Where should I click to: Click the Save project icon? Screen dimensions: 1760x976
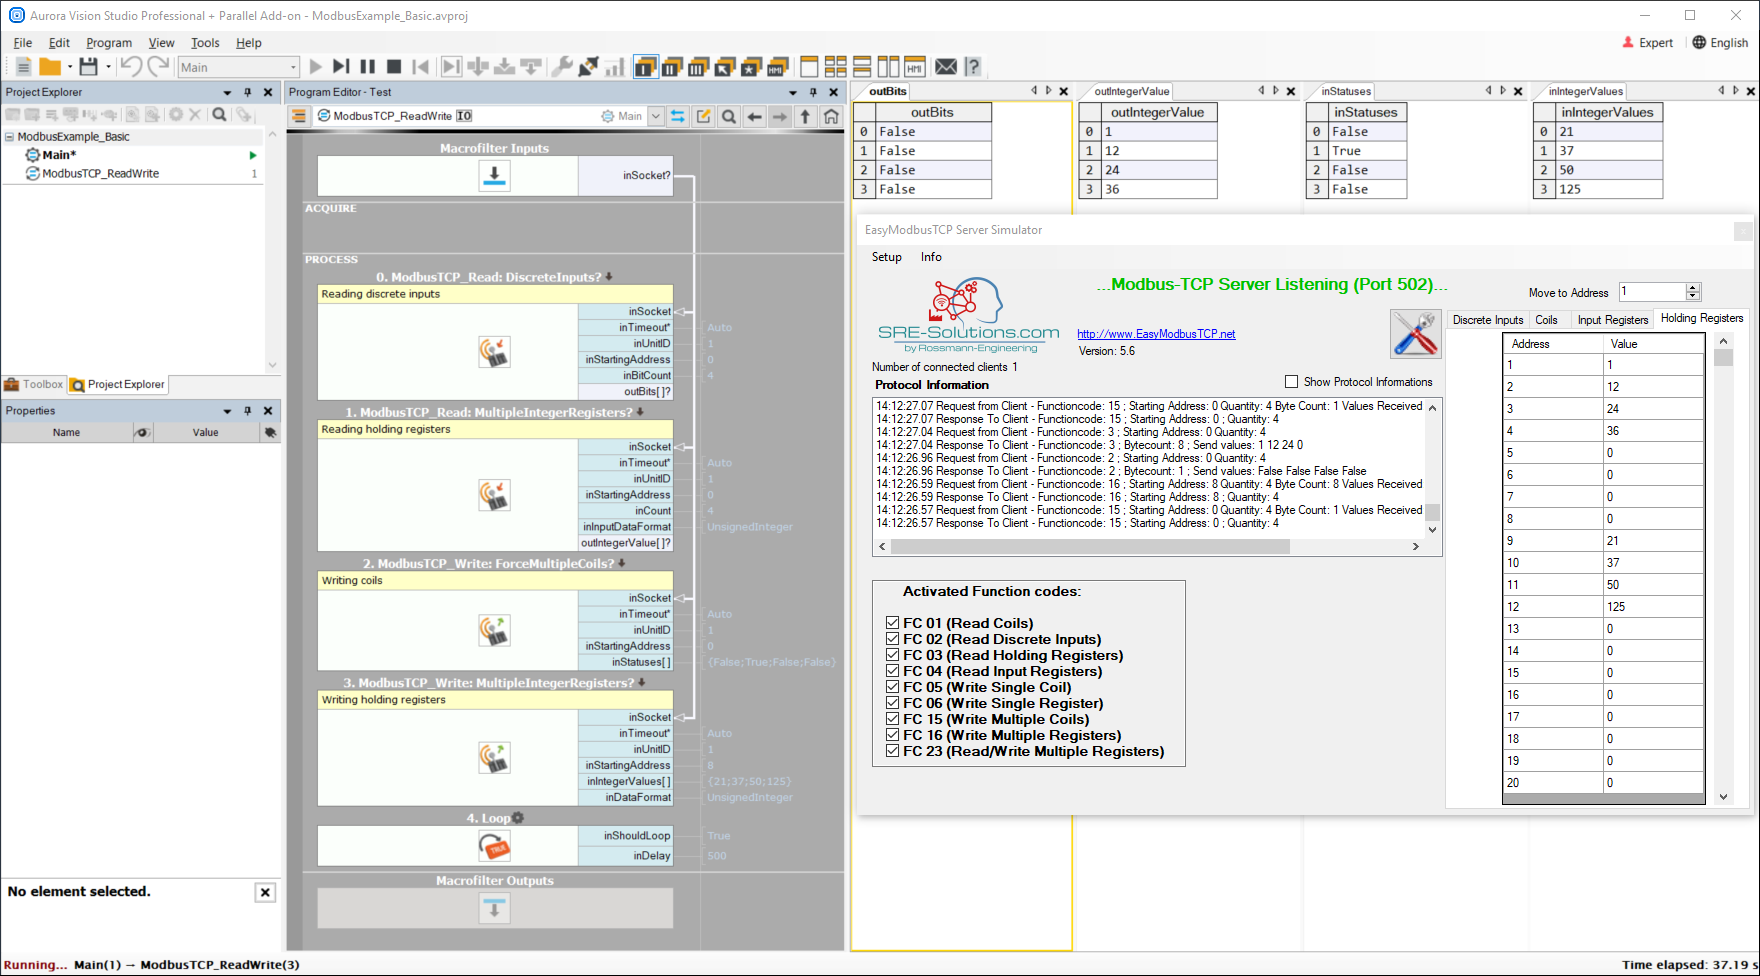88,67
